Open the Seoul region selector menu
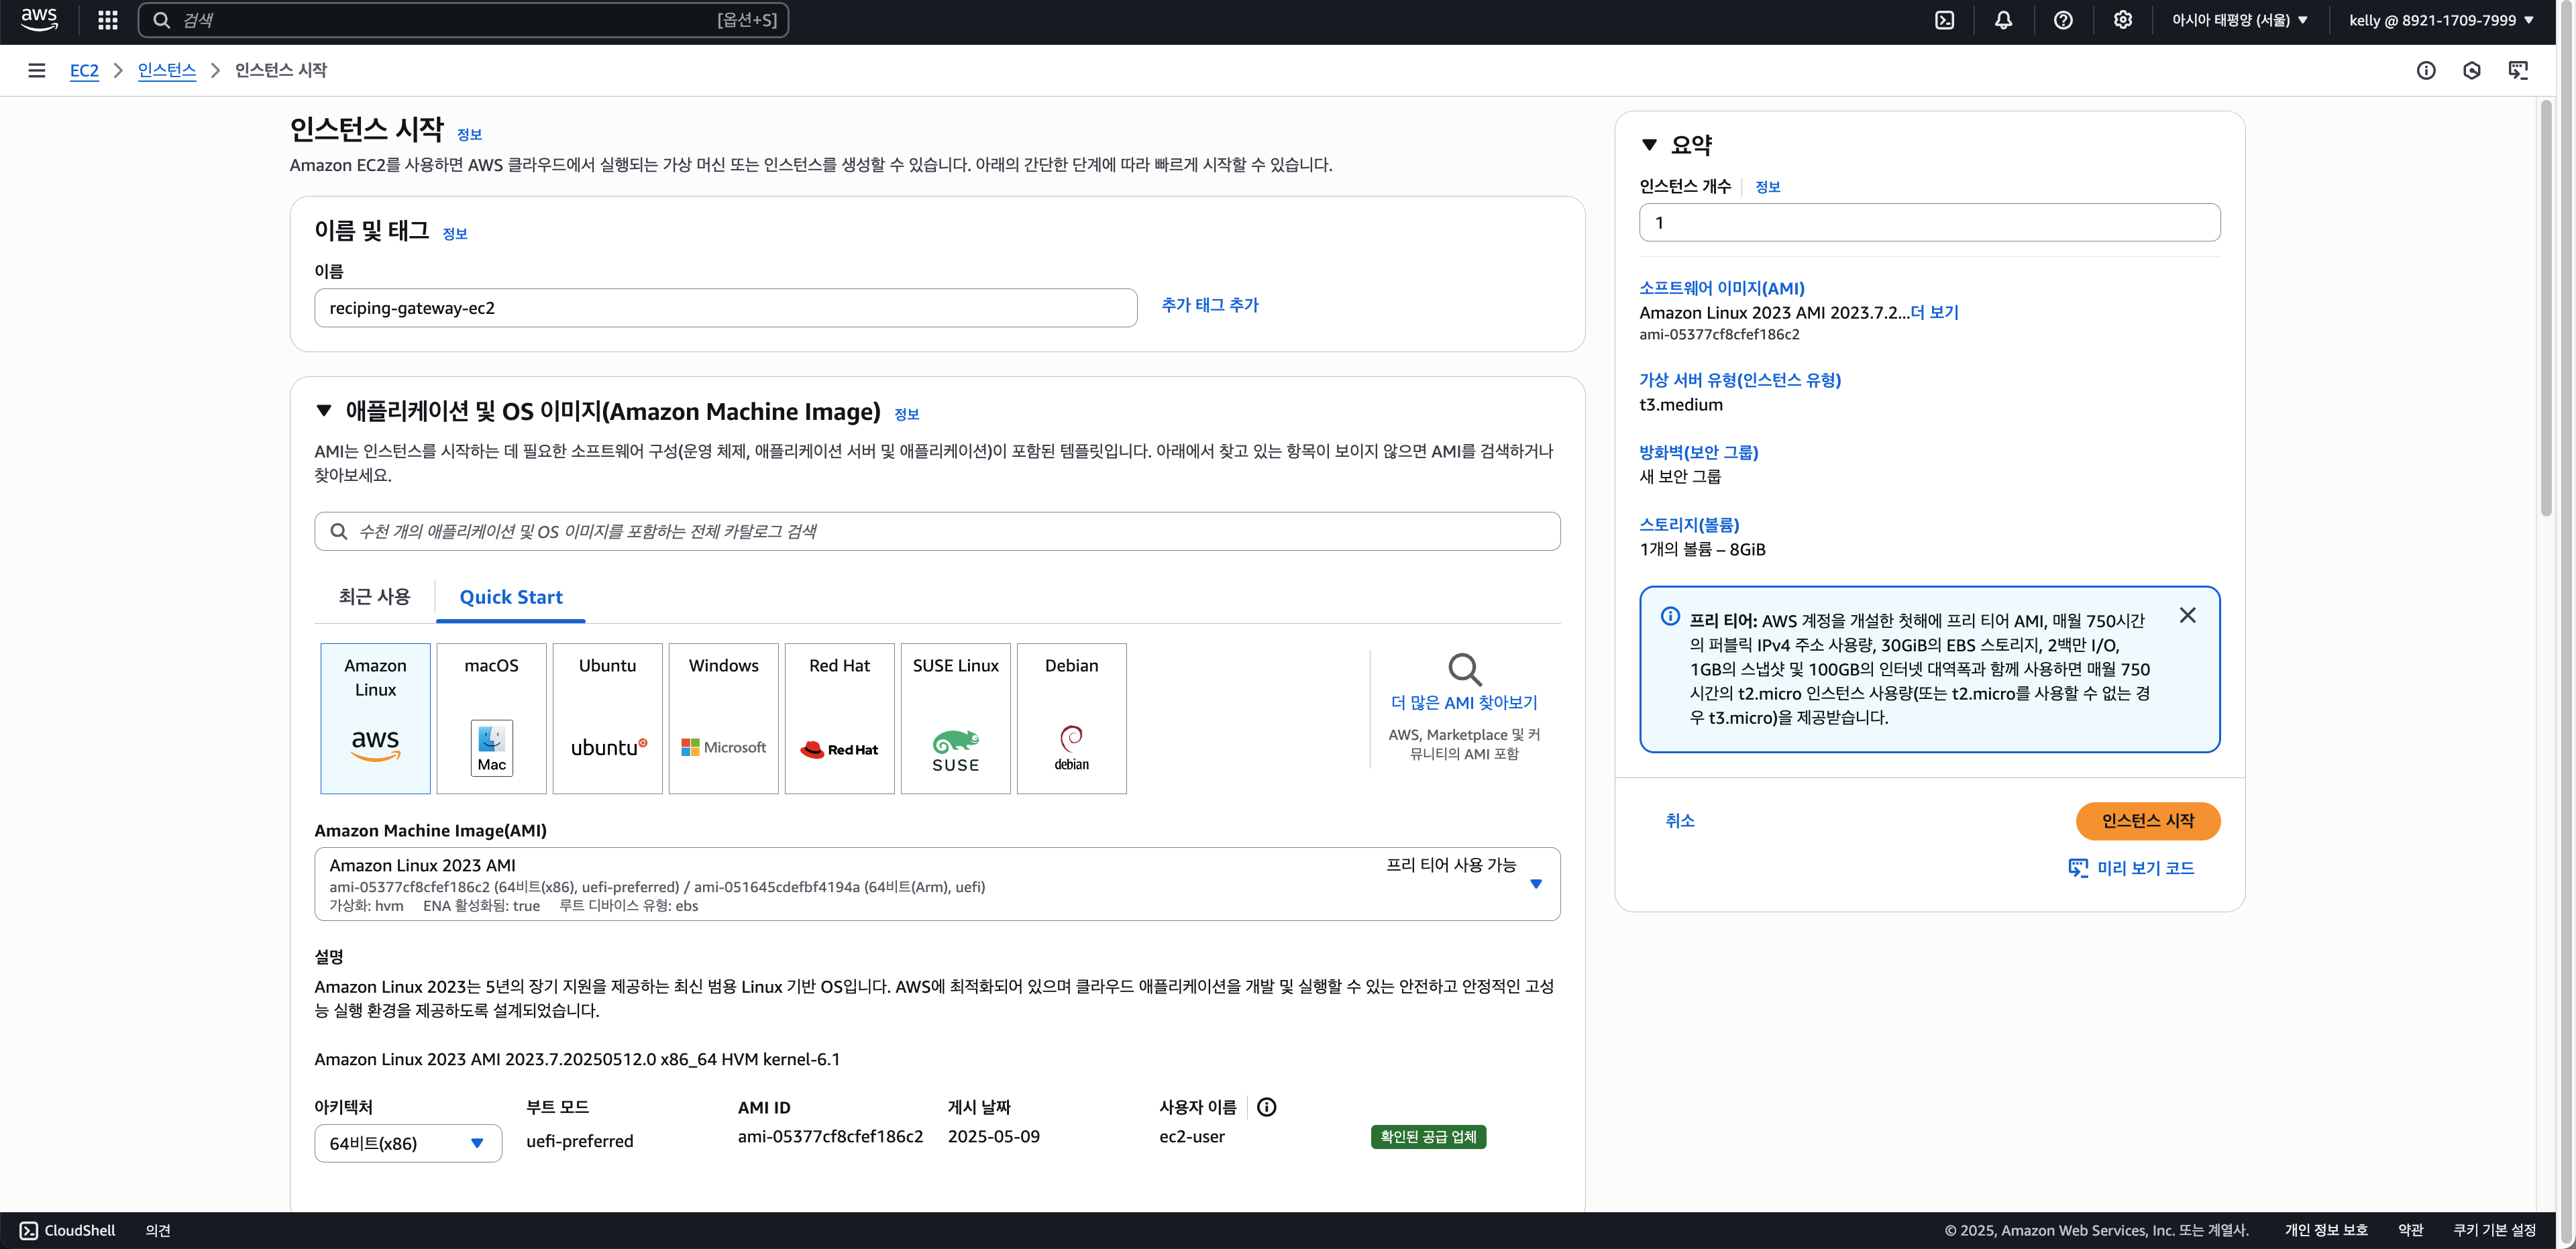2576x1249 pixels. (2239, 20)
